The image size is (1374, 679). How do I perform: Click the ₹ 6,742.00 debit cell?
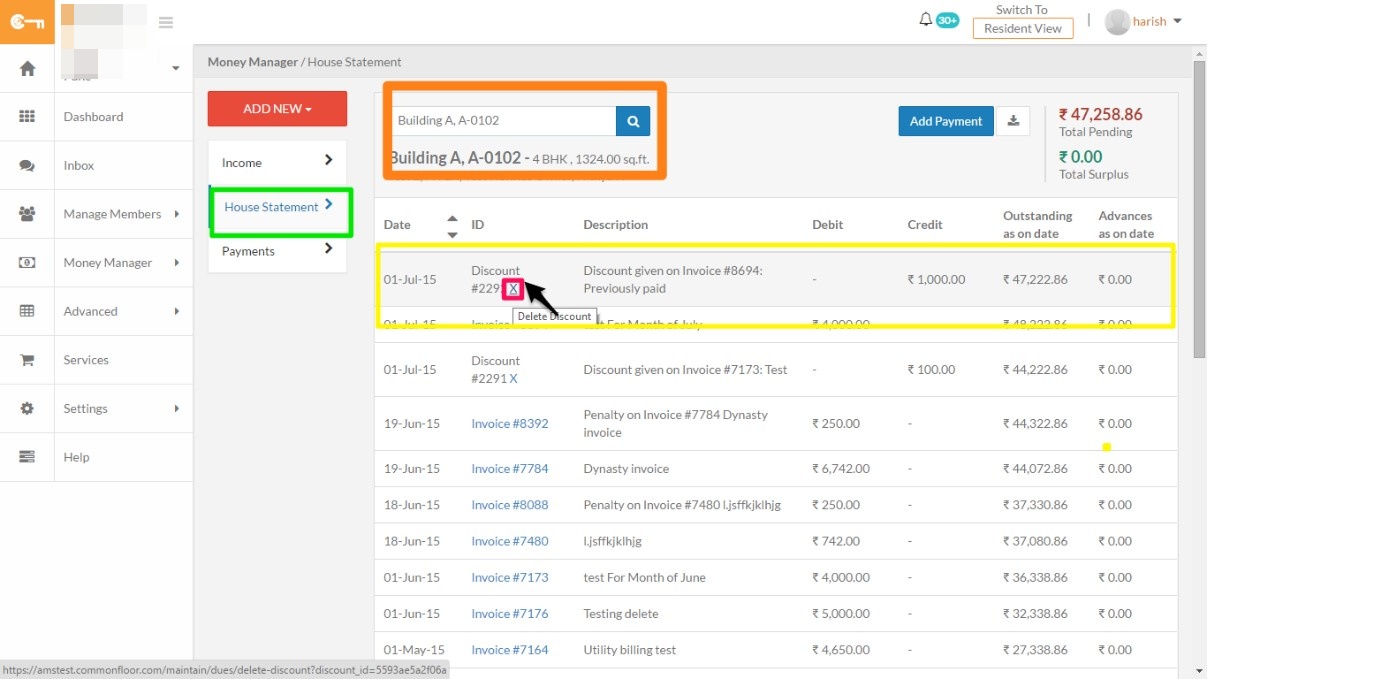point(841,469)
